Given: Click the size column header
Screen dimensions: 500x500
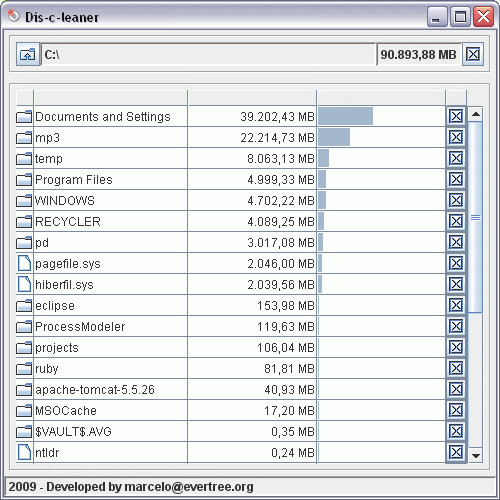Looking at the screenshot, I should click(252, 98).
